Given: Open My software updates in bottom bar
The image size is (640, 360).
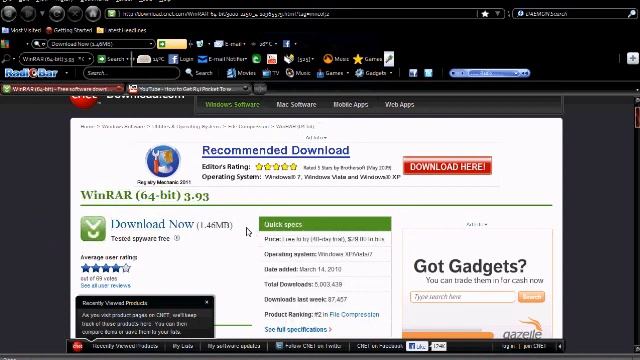Looking at the screenshot, I should [234, 346].
